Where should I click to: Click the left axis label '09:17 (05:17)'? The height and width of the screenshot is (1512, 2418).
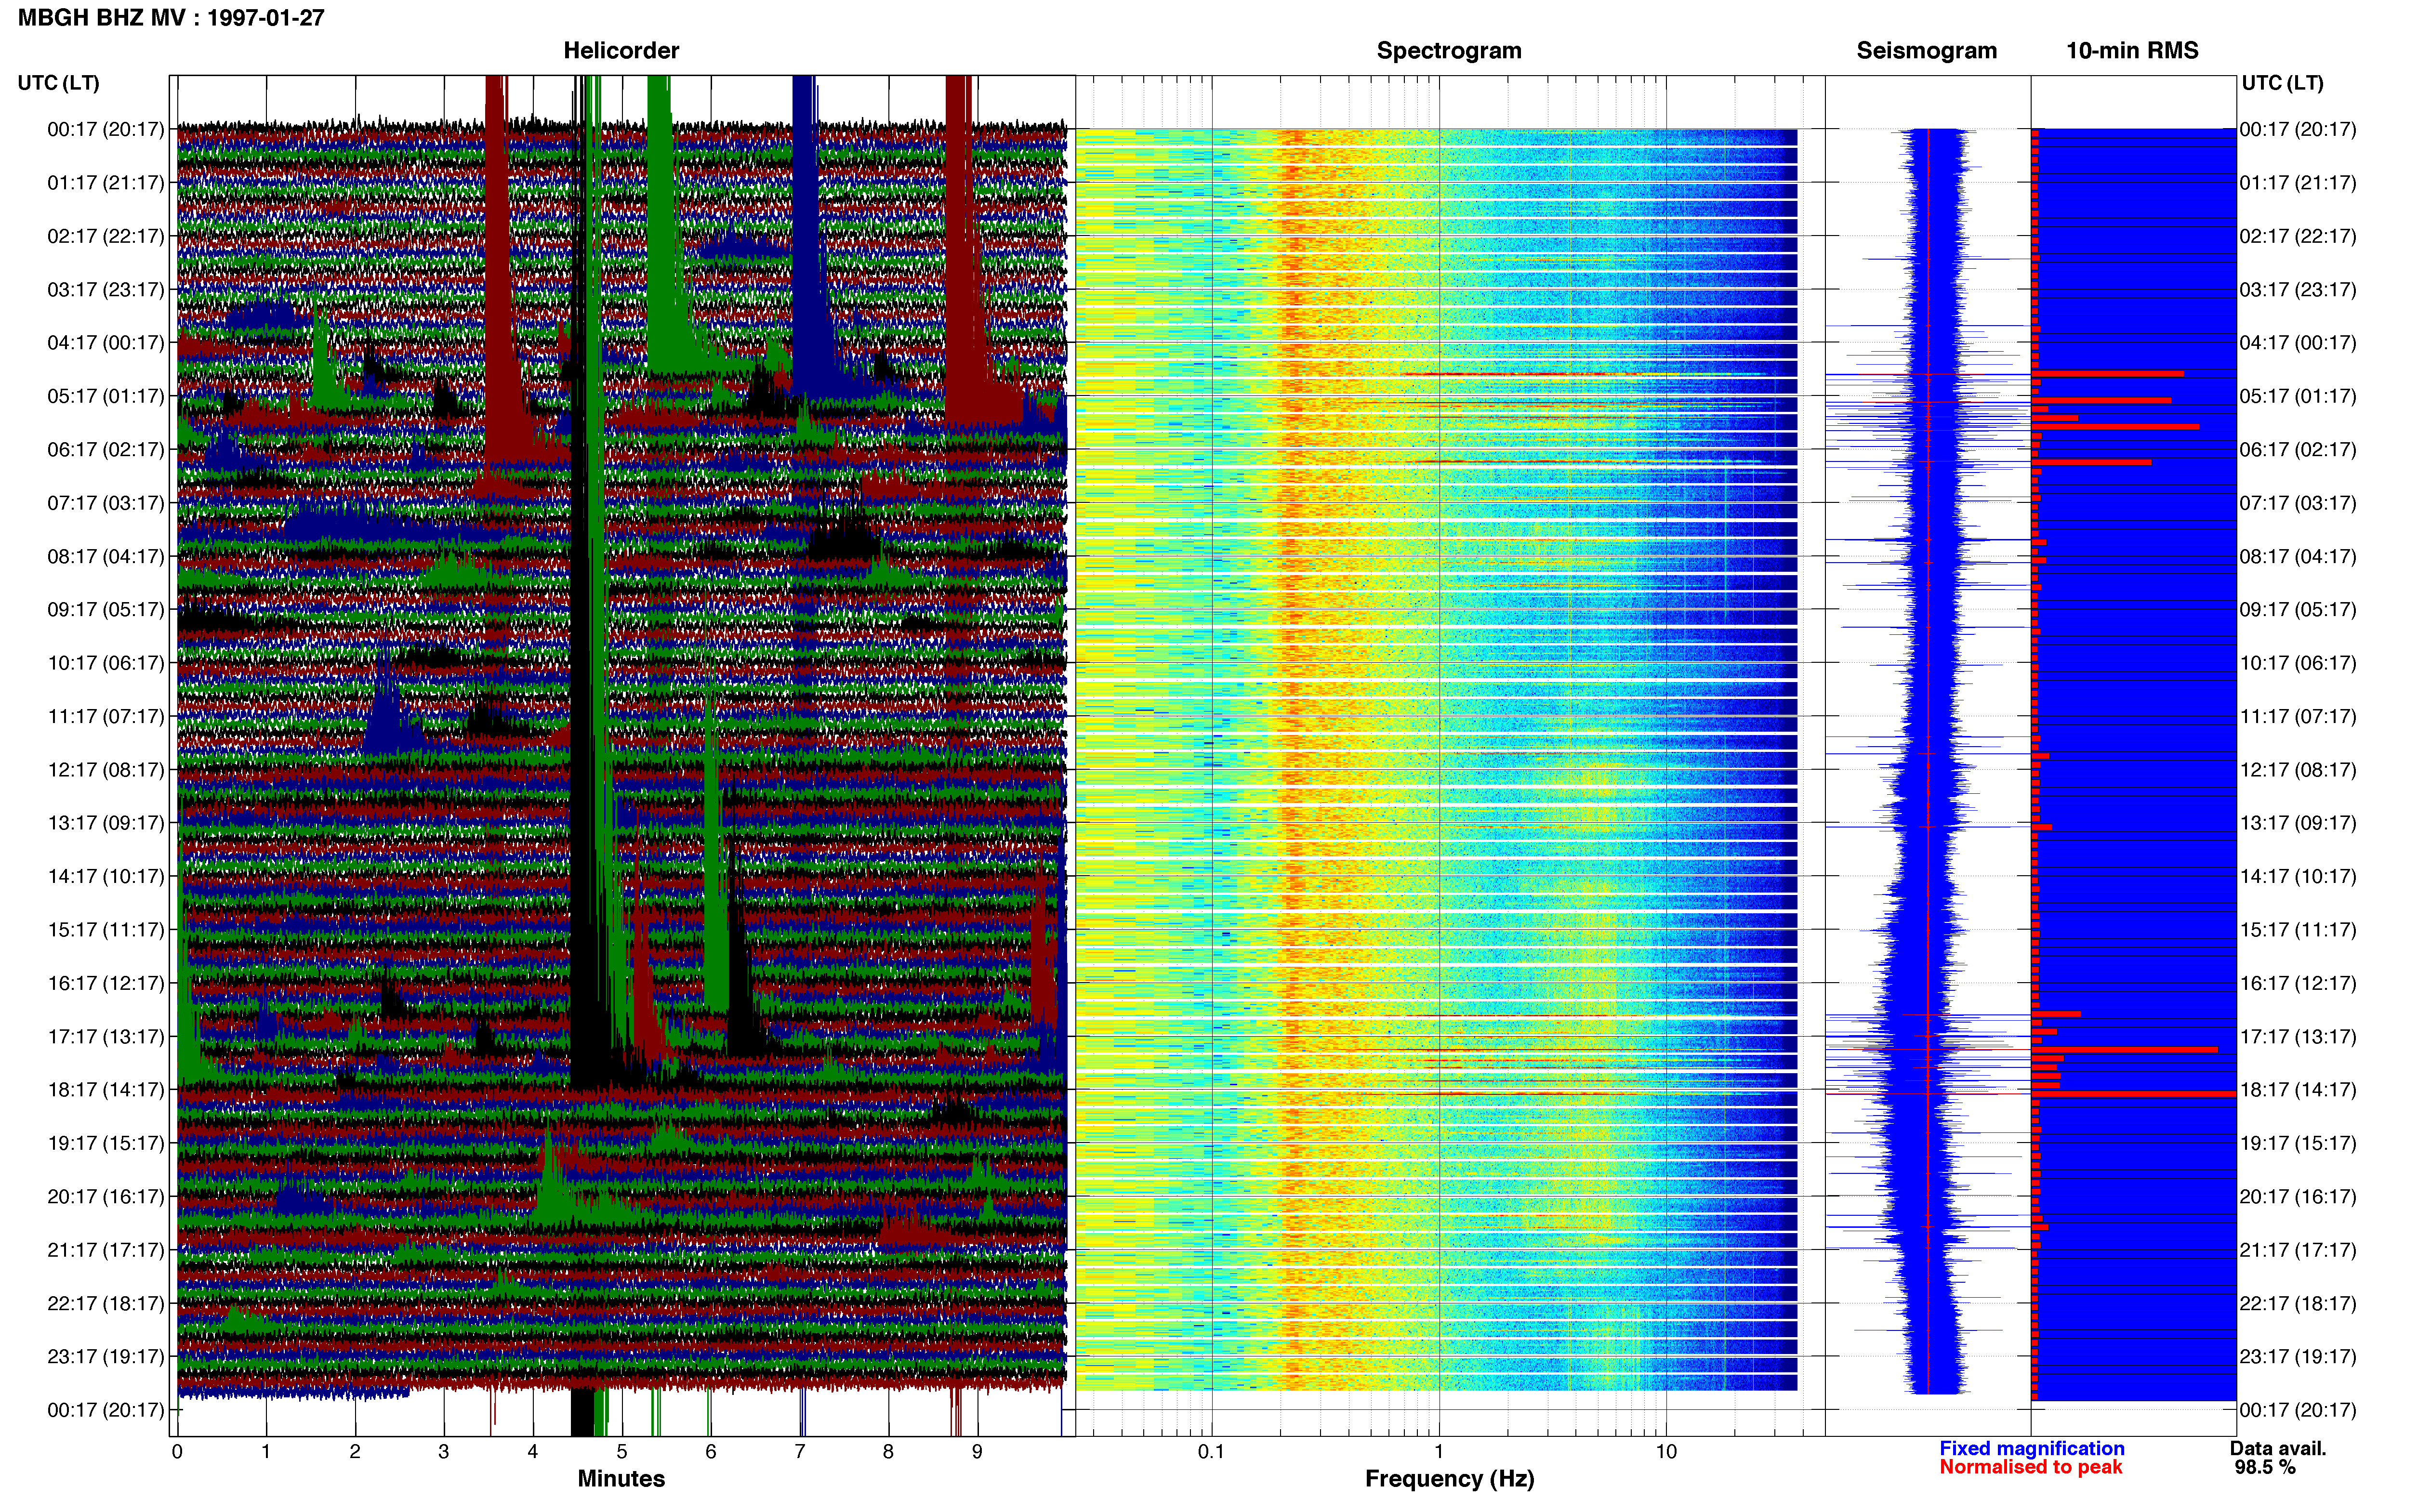(106, 610)
